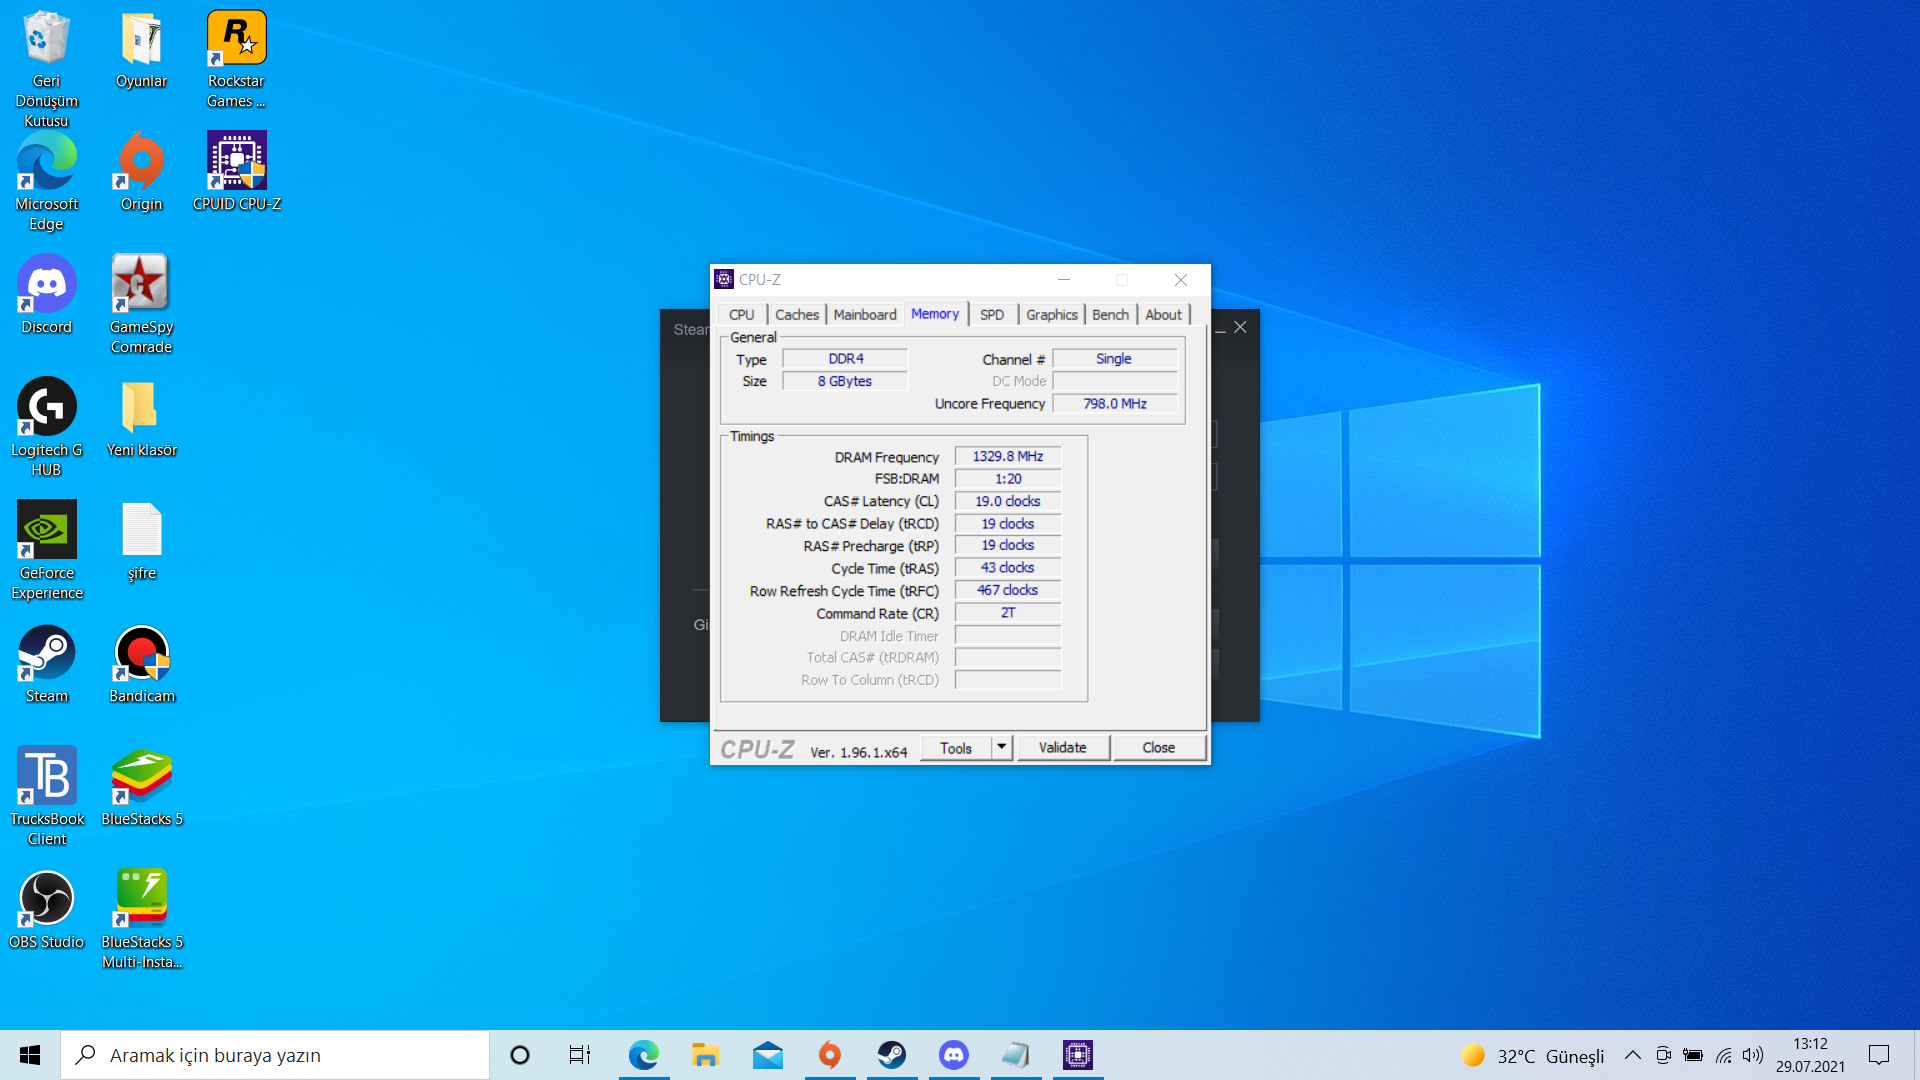Click the Windows search box
Image resolution: width=1920 pixels, height=1080 pixels.
tap(275, 1055)
